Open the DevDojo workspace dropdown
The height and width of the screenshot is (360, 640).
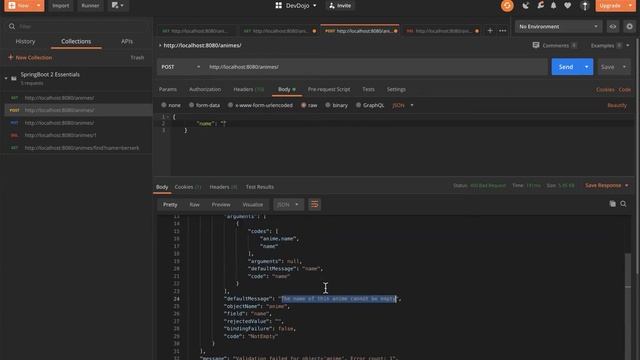[x=314, y=6]
